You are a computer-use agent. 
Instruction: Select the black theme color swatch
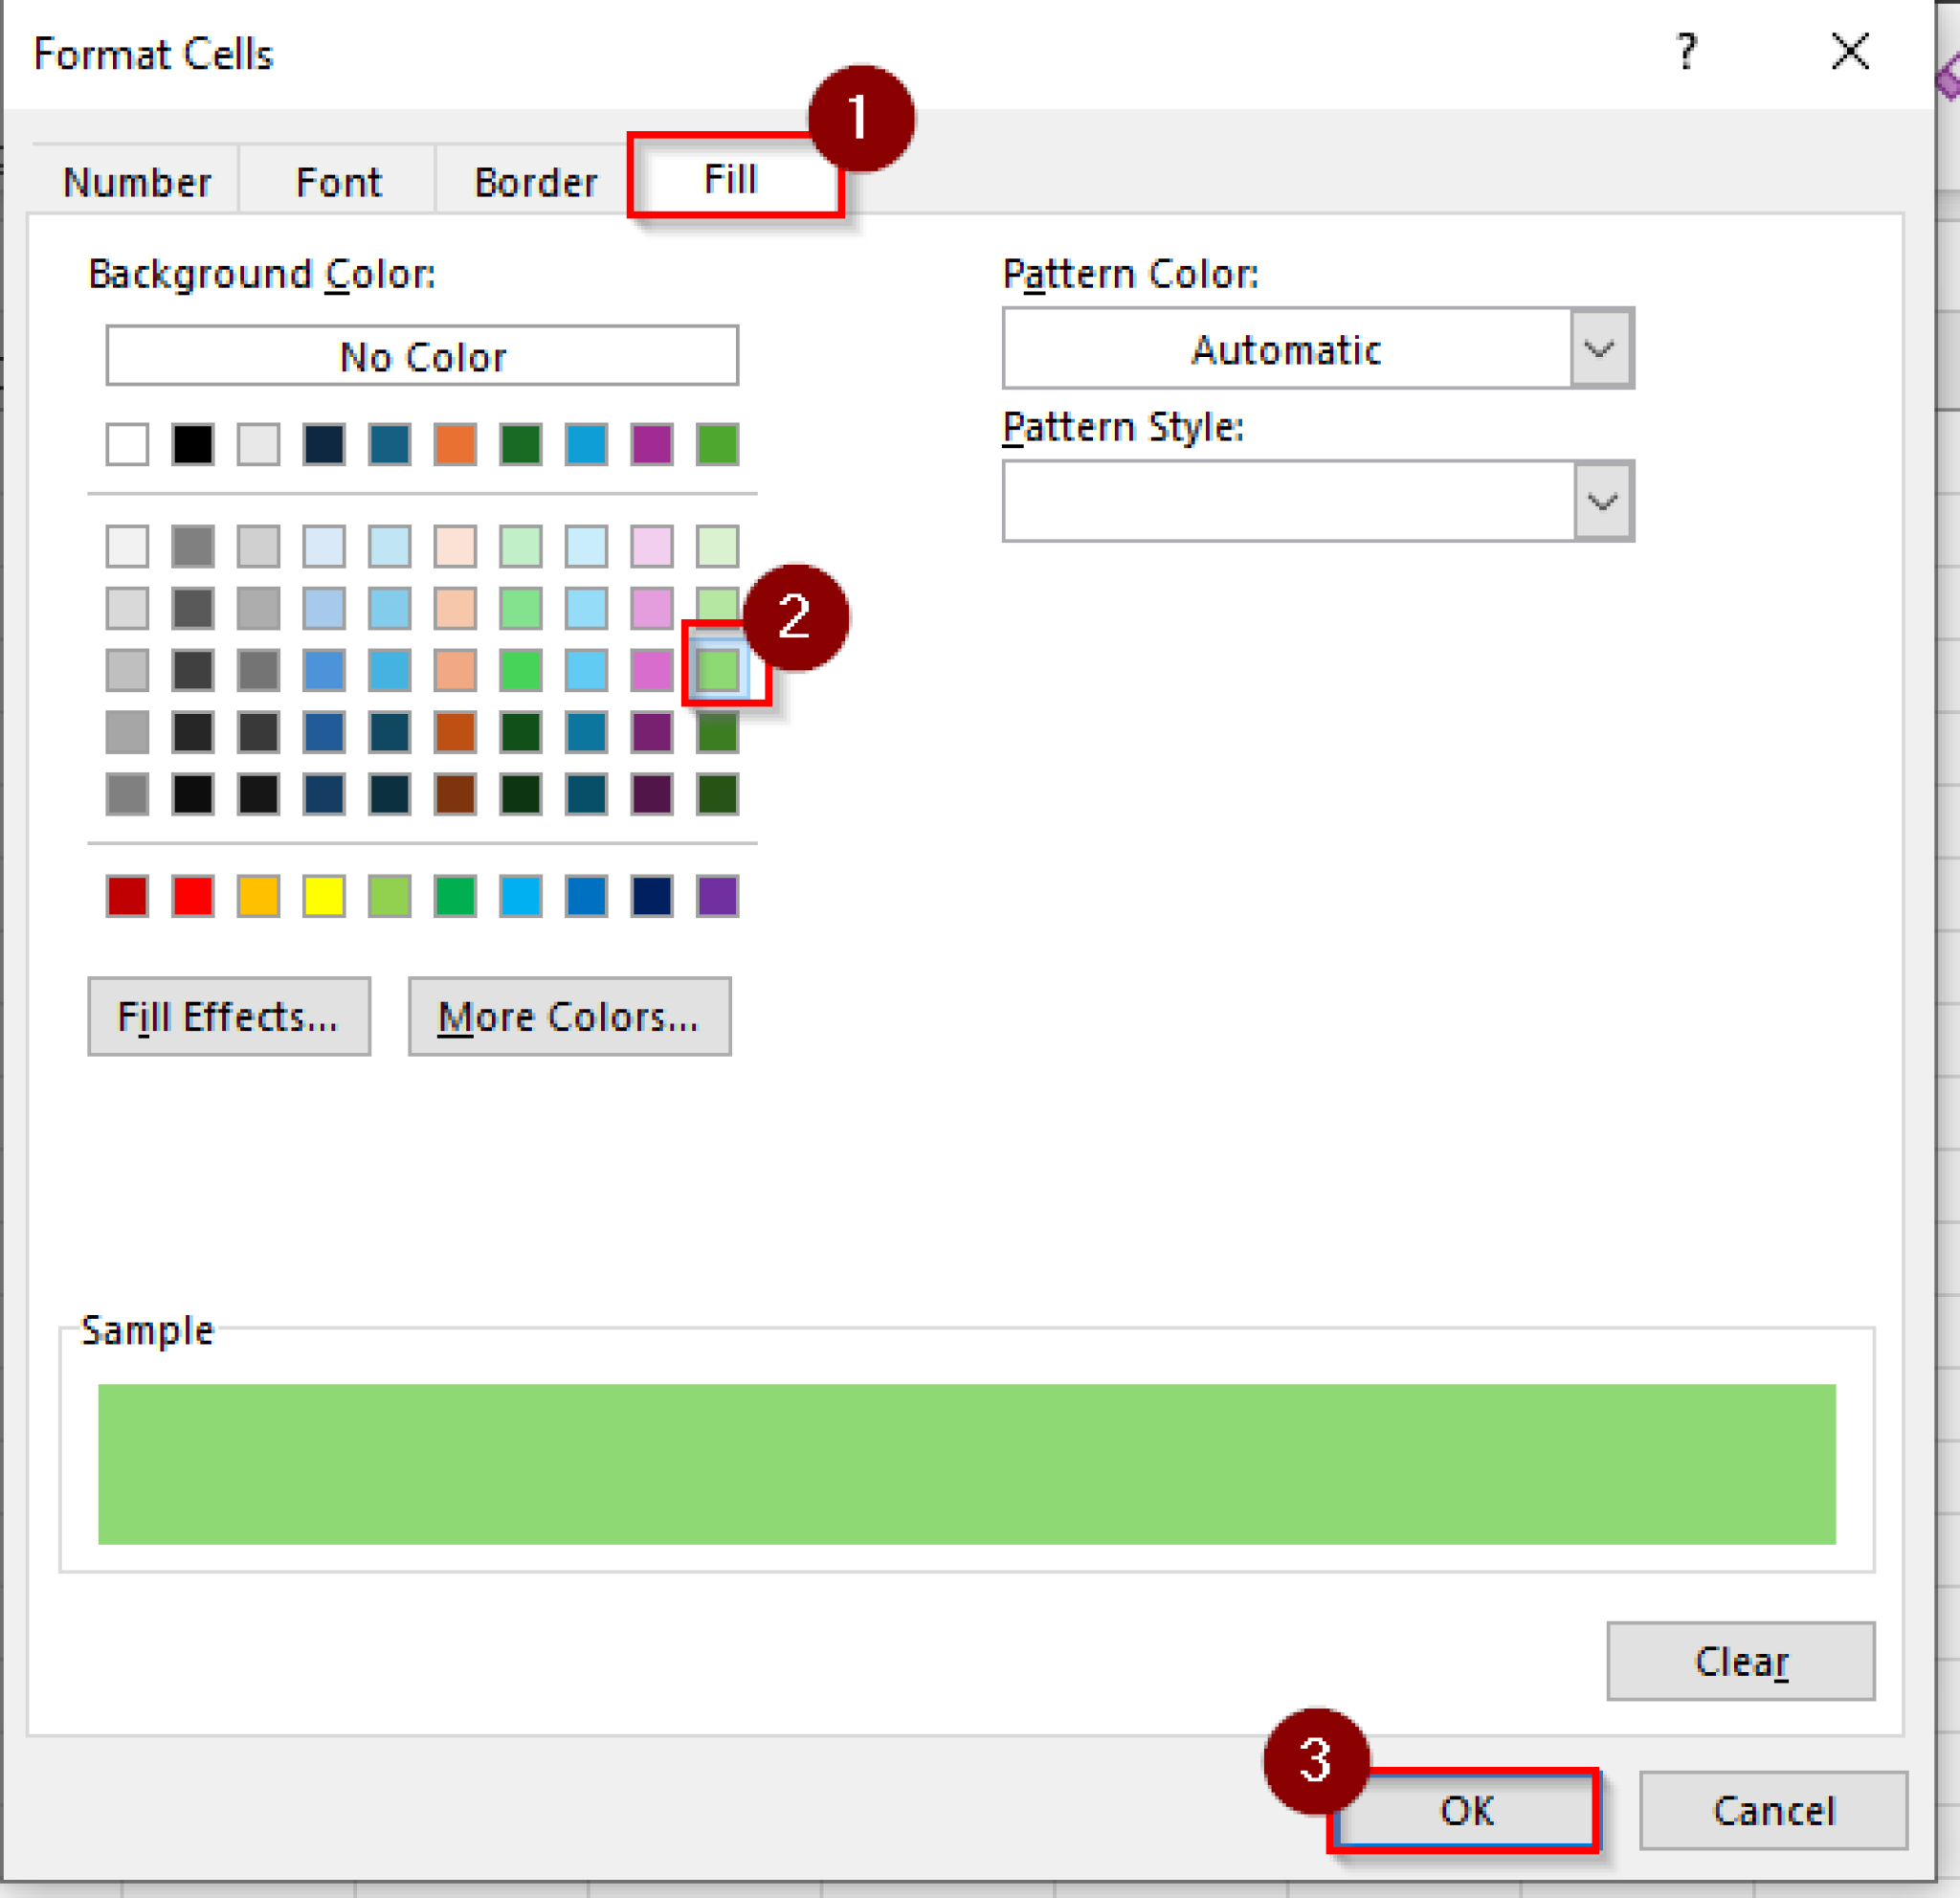pyautogui.click(x=192, y=446)
